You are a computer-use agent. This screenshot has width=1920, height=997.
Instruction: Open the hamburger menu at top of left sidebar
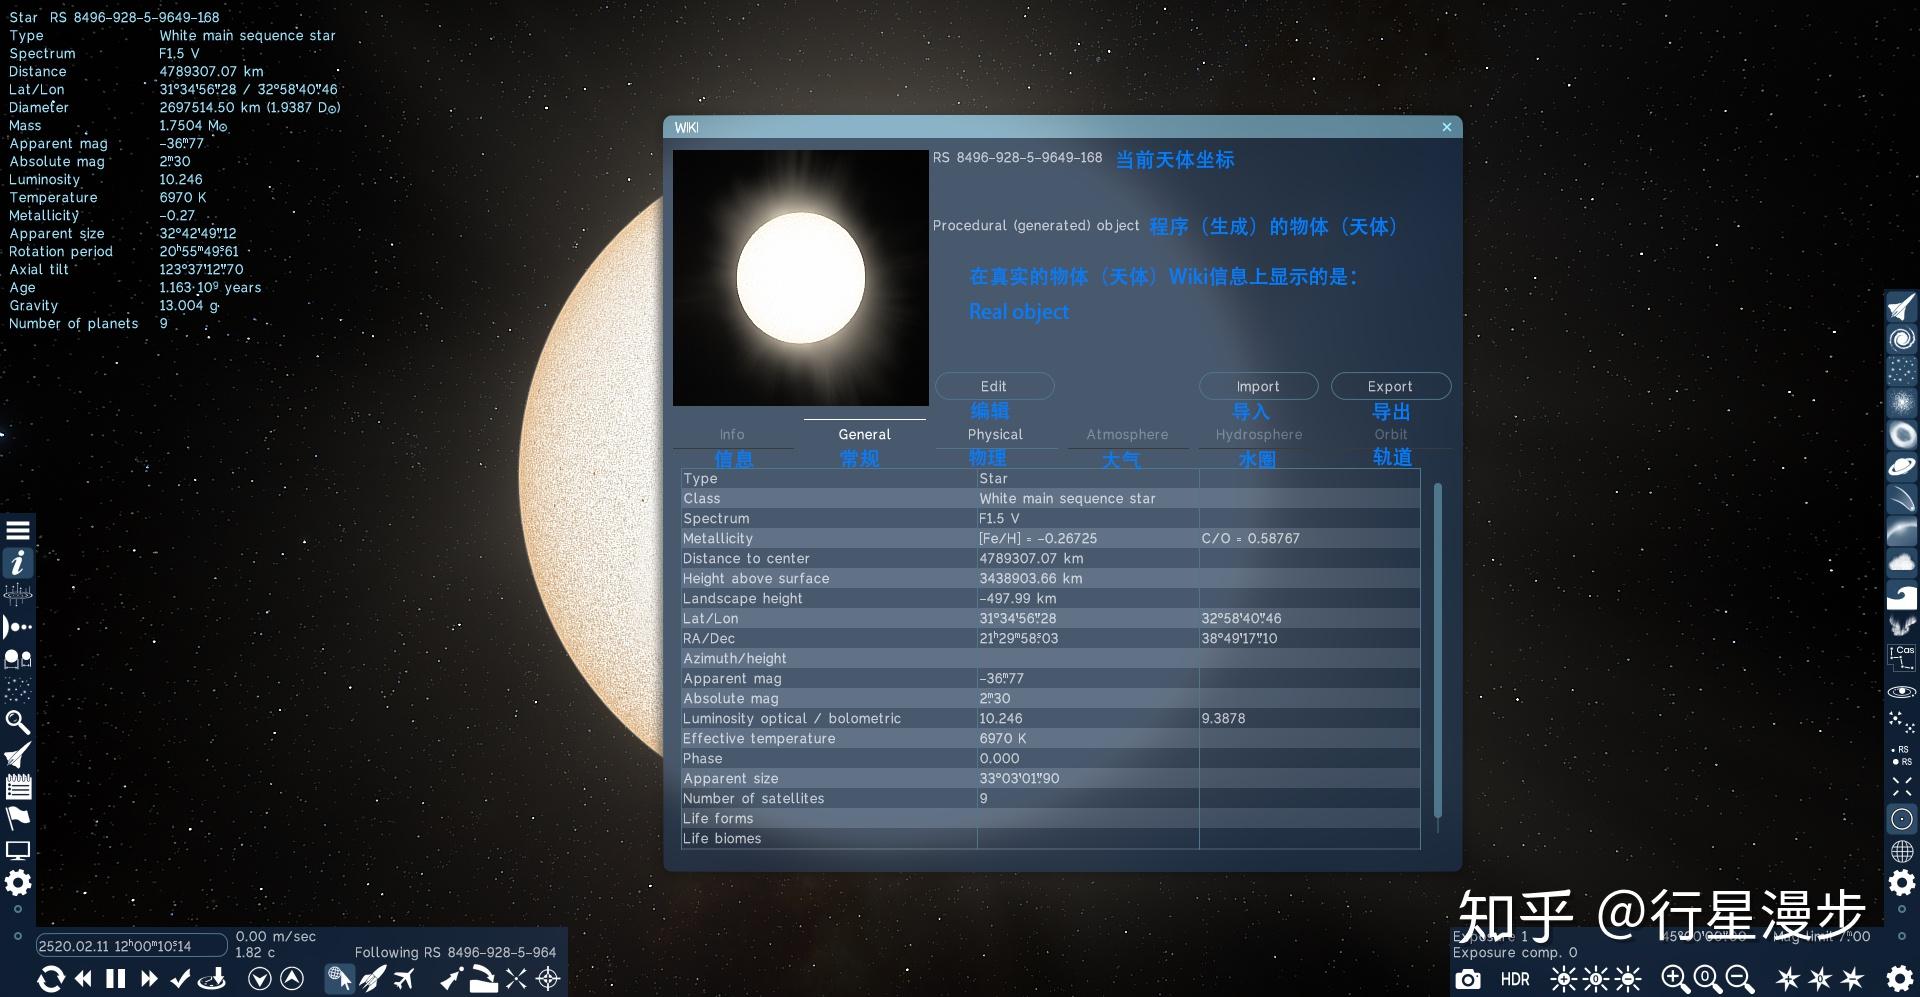click(17, 529)
